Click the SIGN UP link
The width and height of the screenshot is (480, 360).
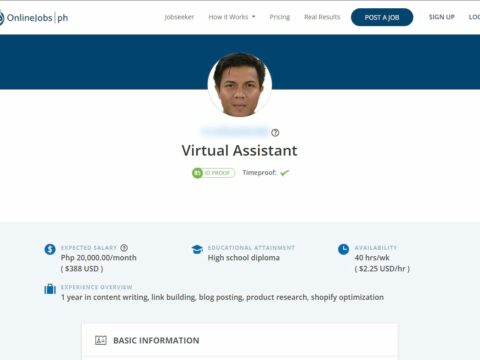coord(442,17)
